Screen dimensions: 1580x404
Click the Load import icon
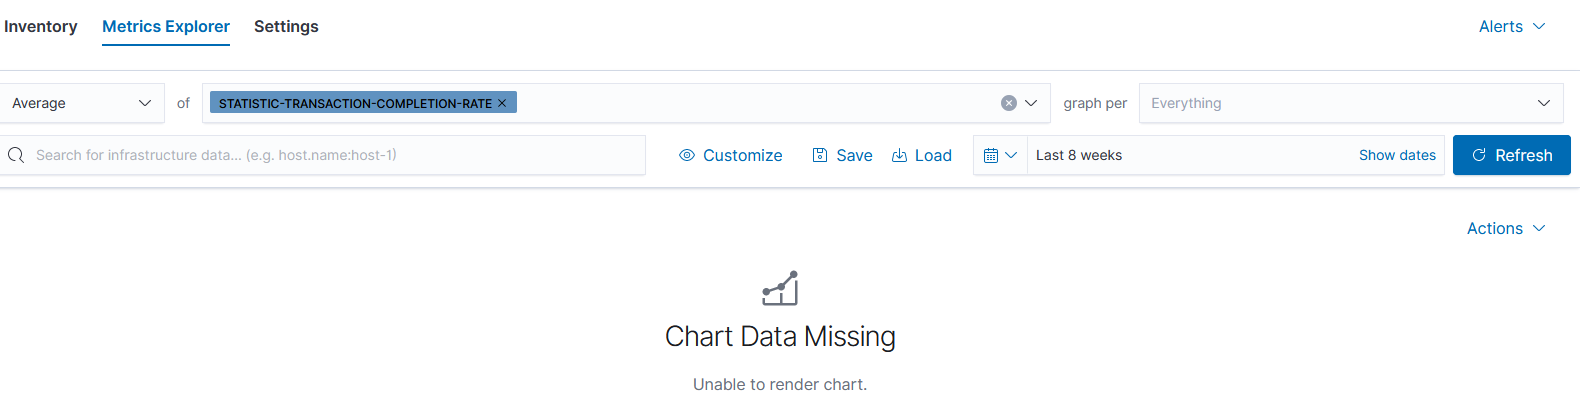(899, 155)
